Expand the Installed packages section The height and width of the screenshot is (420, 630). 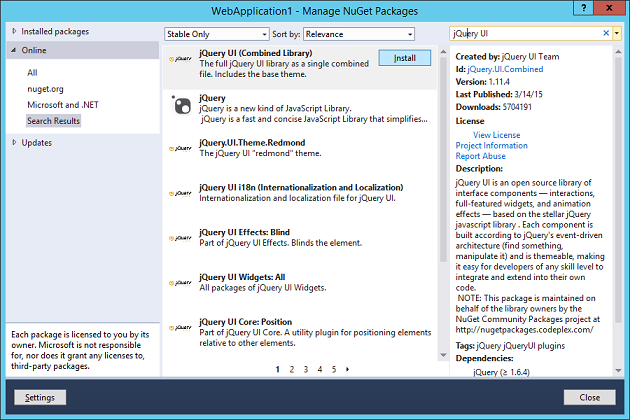click(x=14, y=31)
